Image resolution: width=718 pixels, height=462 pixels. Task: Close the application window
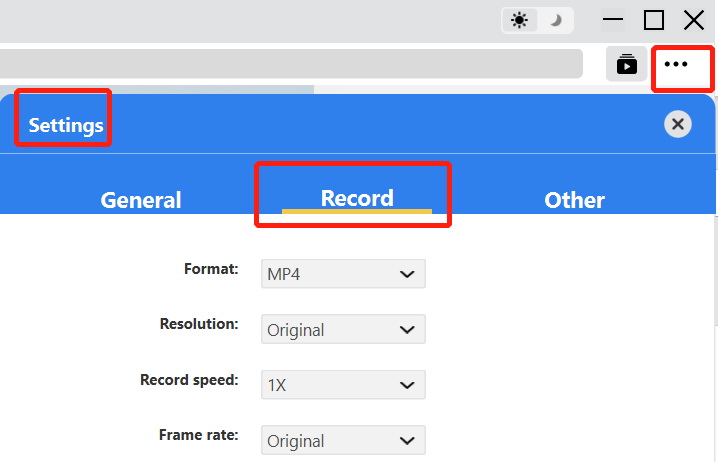coord(694,20)
